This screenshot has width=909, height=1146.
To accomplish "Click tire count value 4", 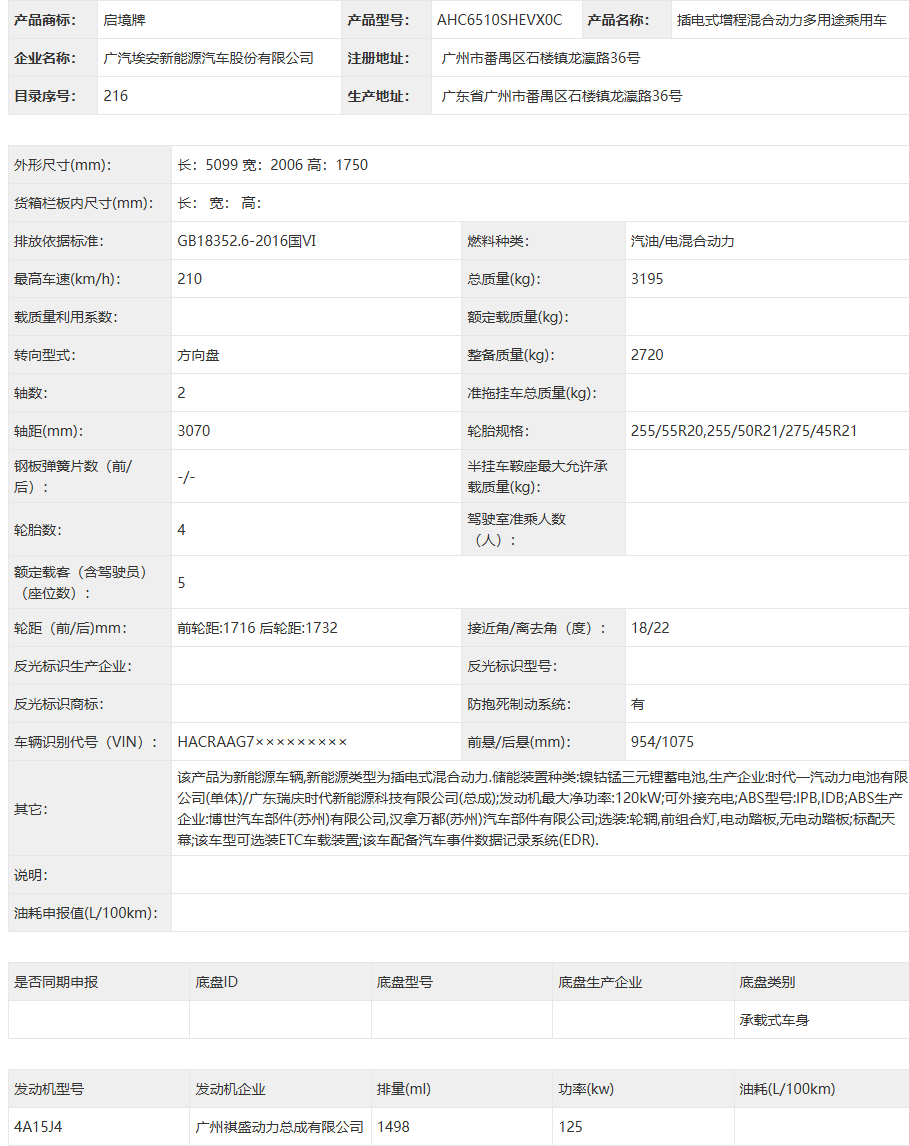I will click(181, 530).
